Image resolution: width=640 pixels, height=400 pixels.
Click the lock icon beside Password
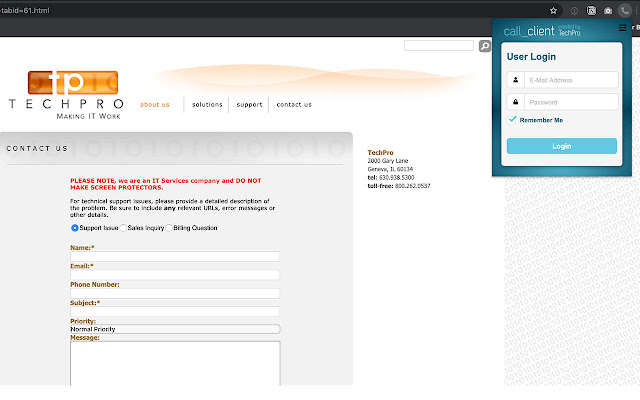[x=516, y=102]
